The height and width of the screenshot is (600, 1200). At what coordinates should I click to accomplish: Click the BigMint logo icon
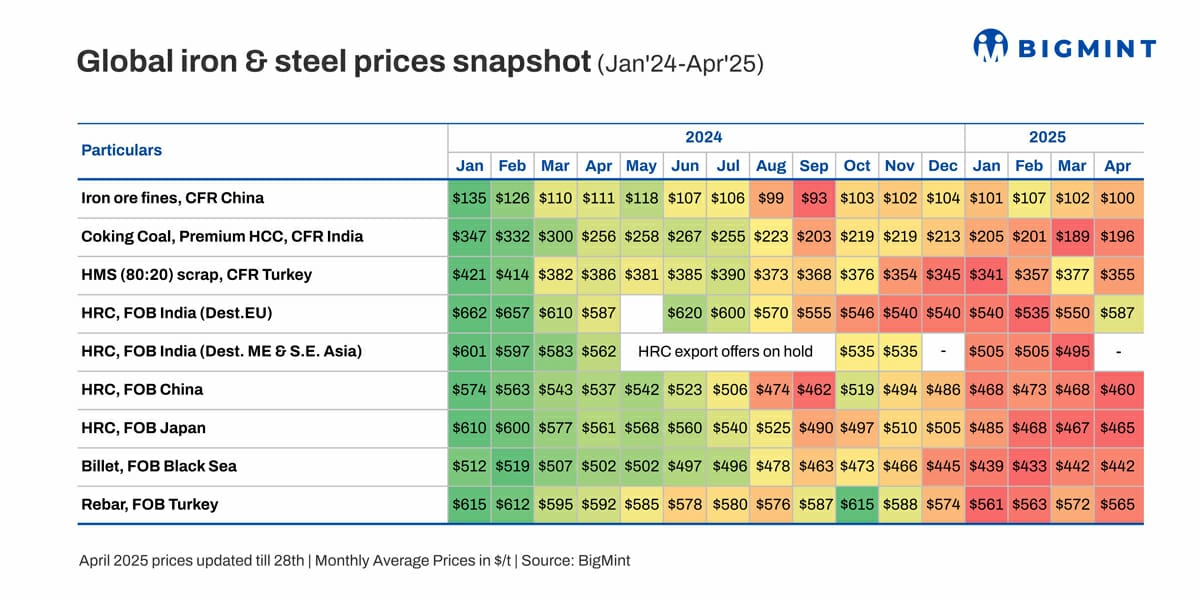pos(989,46)
